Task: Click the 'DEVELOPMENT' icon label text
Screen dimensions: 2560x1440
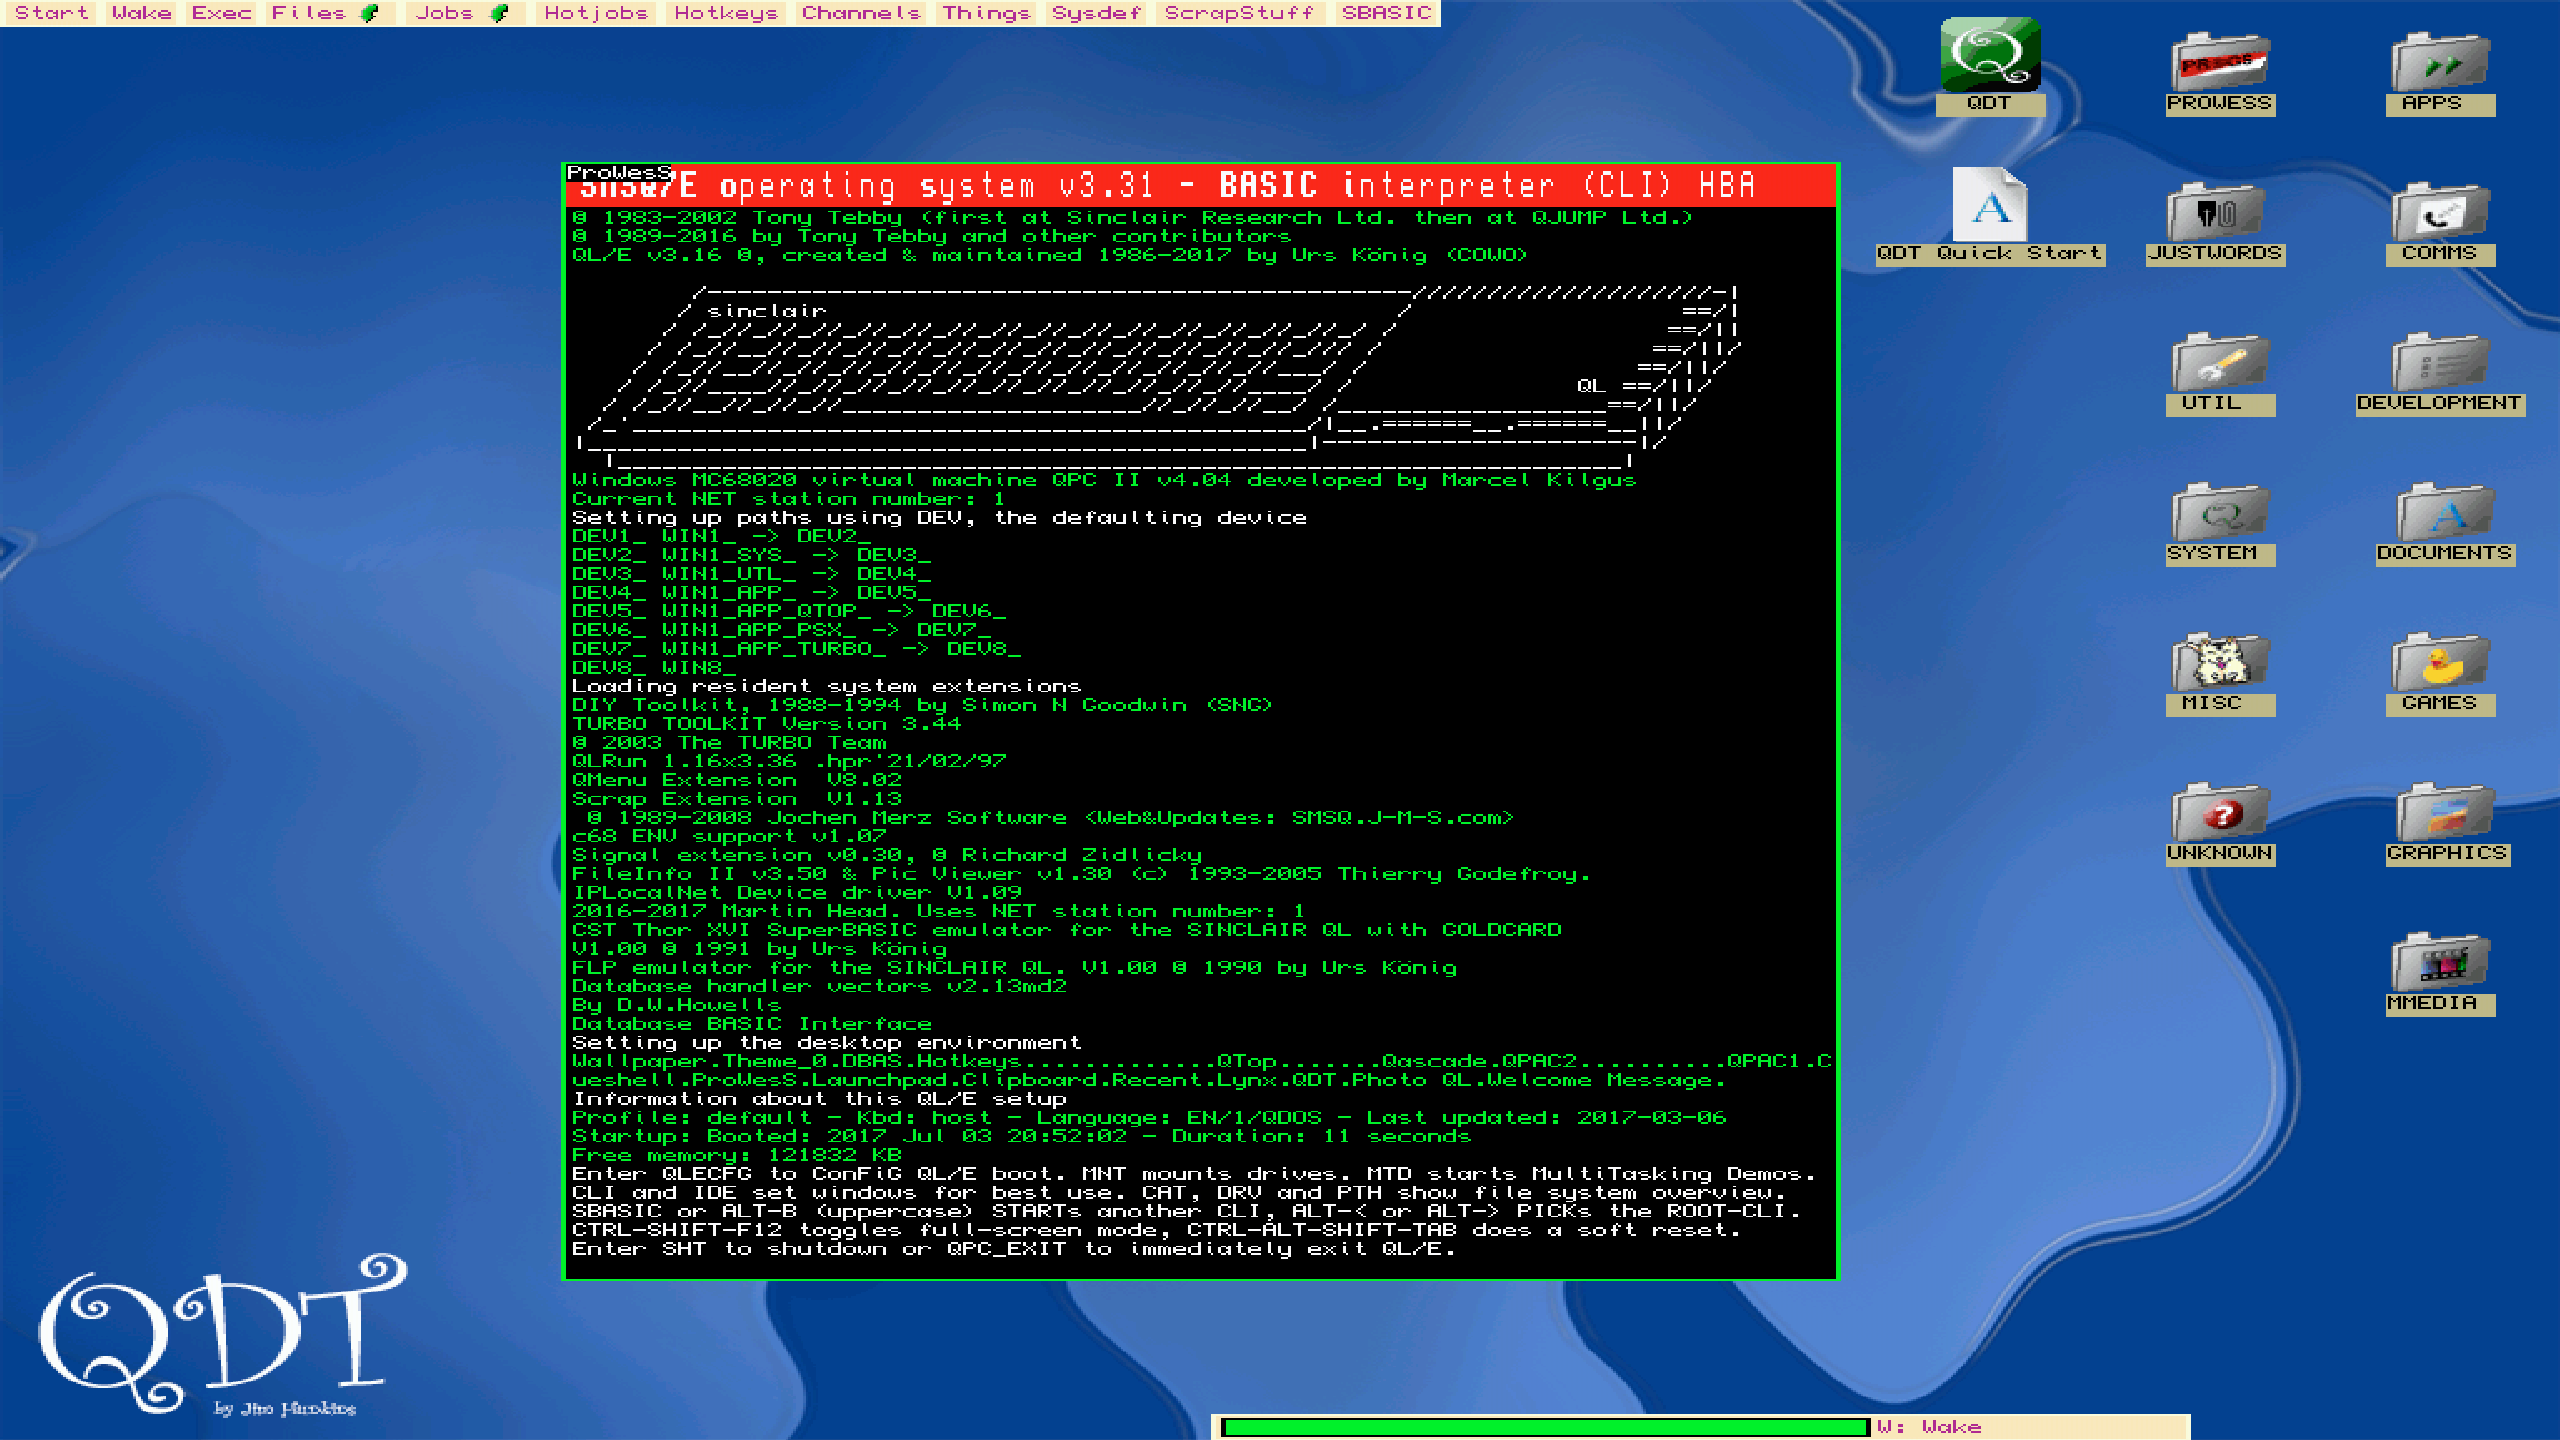Action: (x=2438, y=404)
